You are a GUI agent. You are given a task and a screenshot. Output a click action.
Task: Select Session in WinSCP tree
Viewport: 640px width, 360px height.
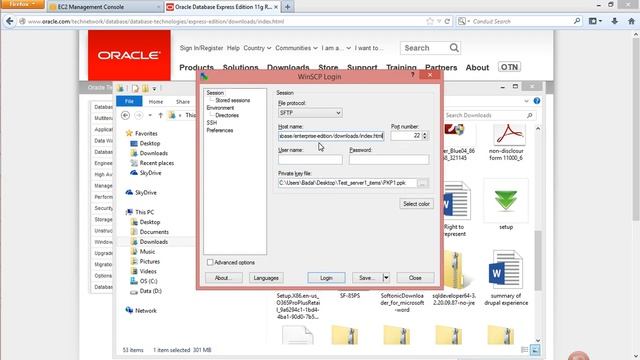[215, 93]
